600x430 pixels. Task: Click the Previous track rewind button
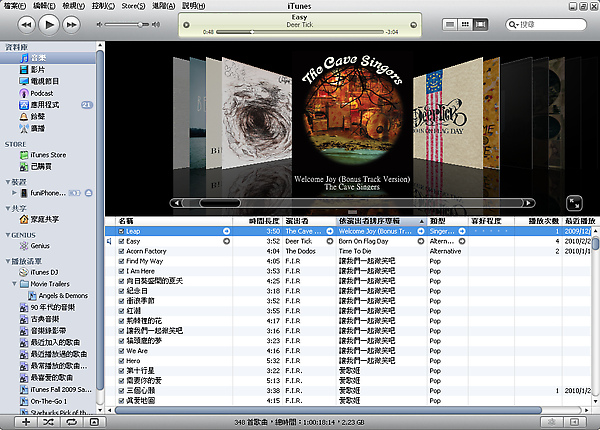(x=26, y=25)
